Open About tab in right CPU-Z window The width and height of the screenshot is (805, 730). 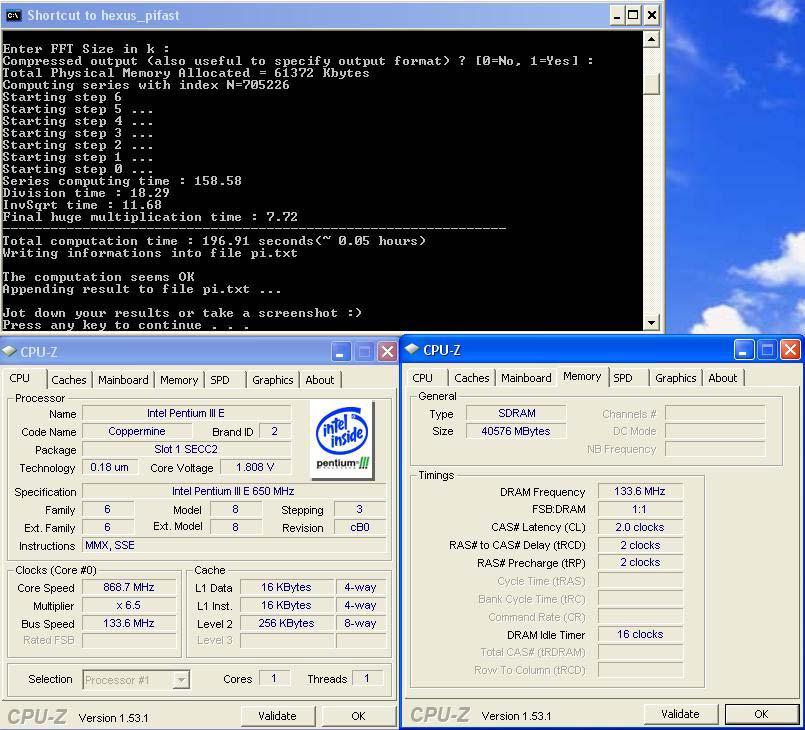coord(723,378)
